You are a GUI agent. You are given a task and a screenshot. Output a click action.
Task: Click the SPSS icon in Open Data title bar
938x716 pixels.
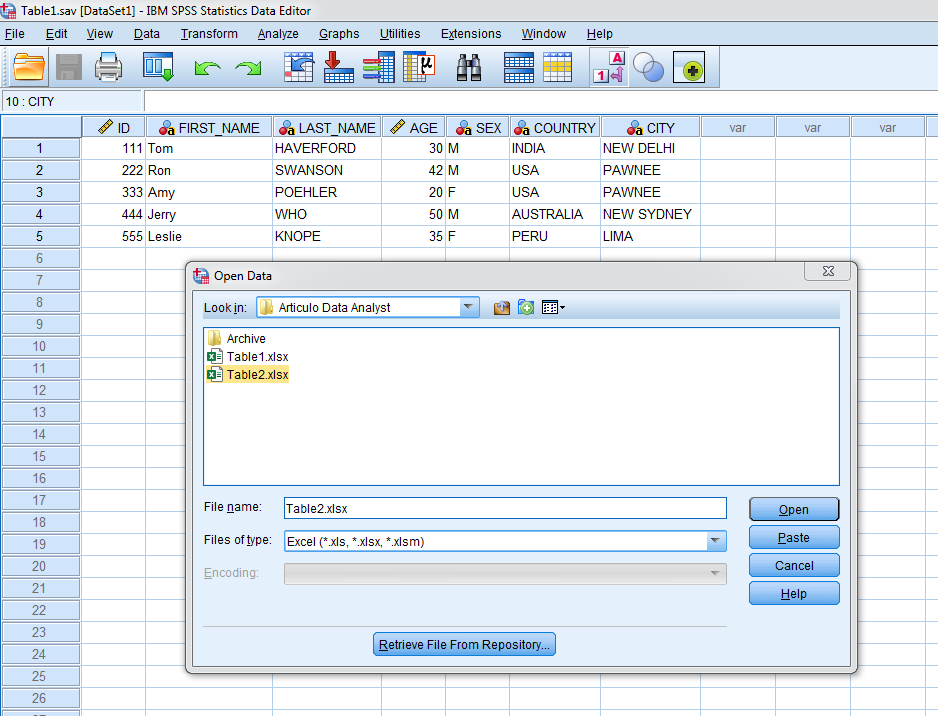coord(201,276)
